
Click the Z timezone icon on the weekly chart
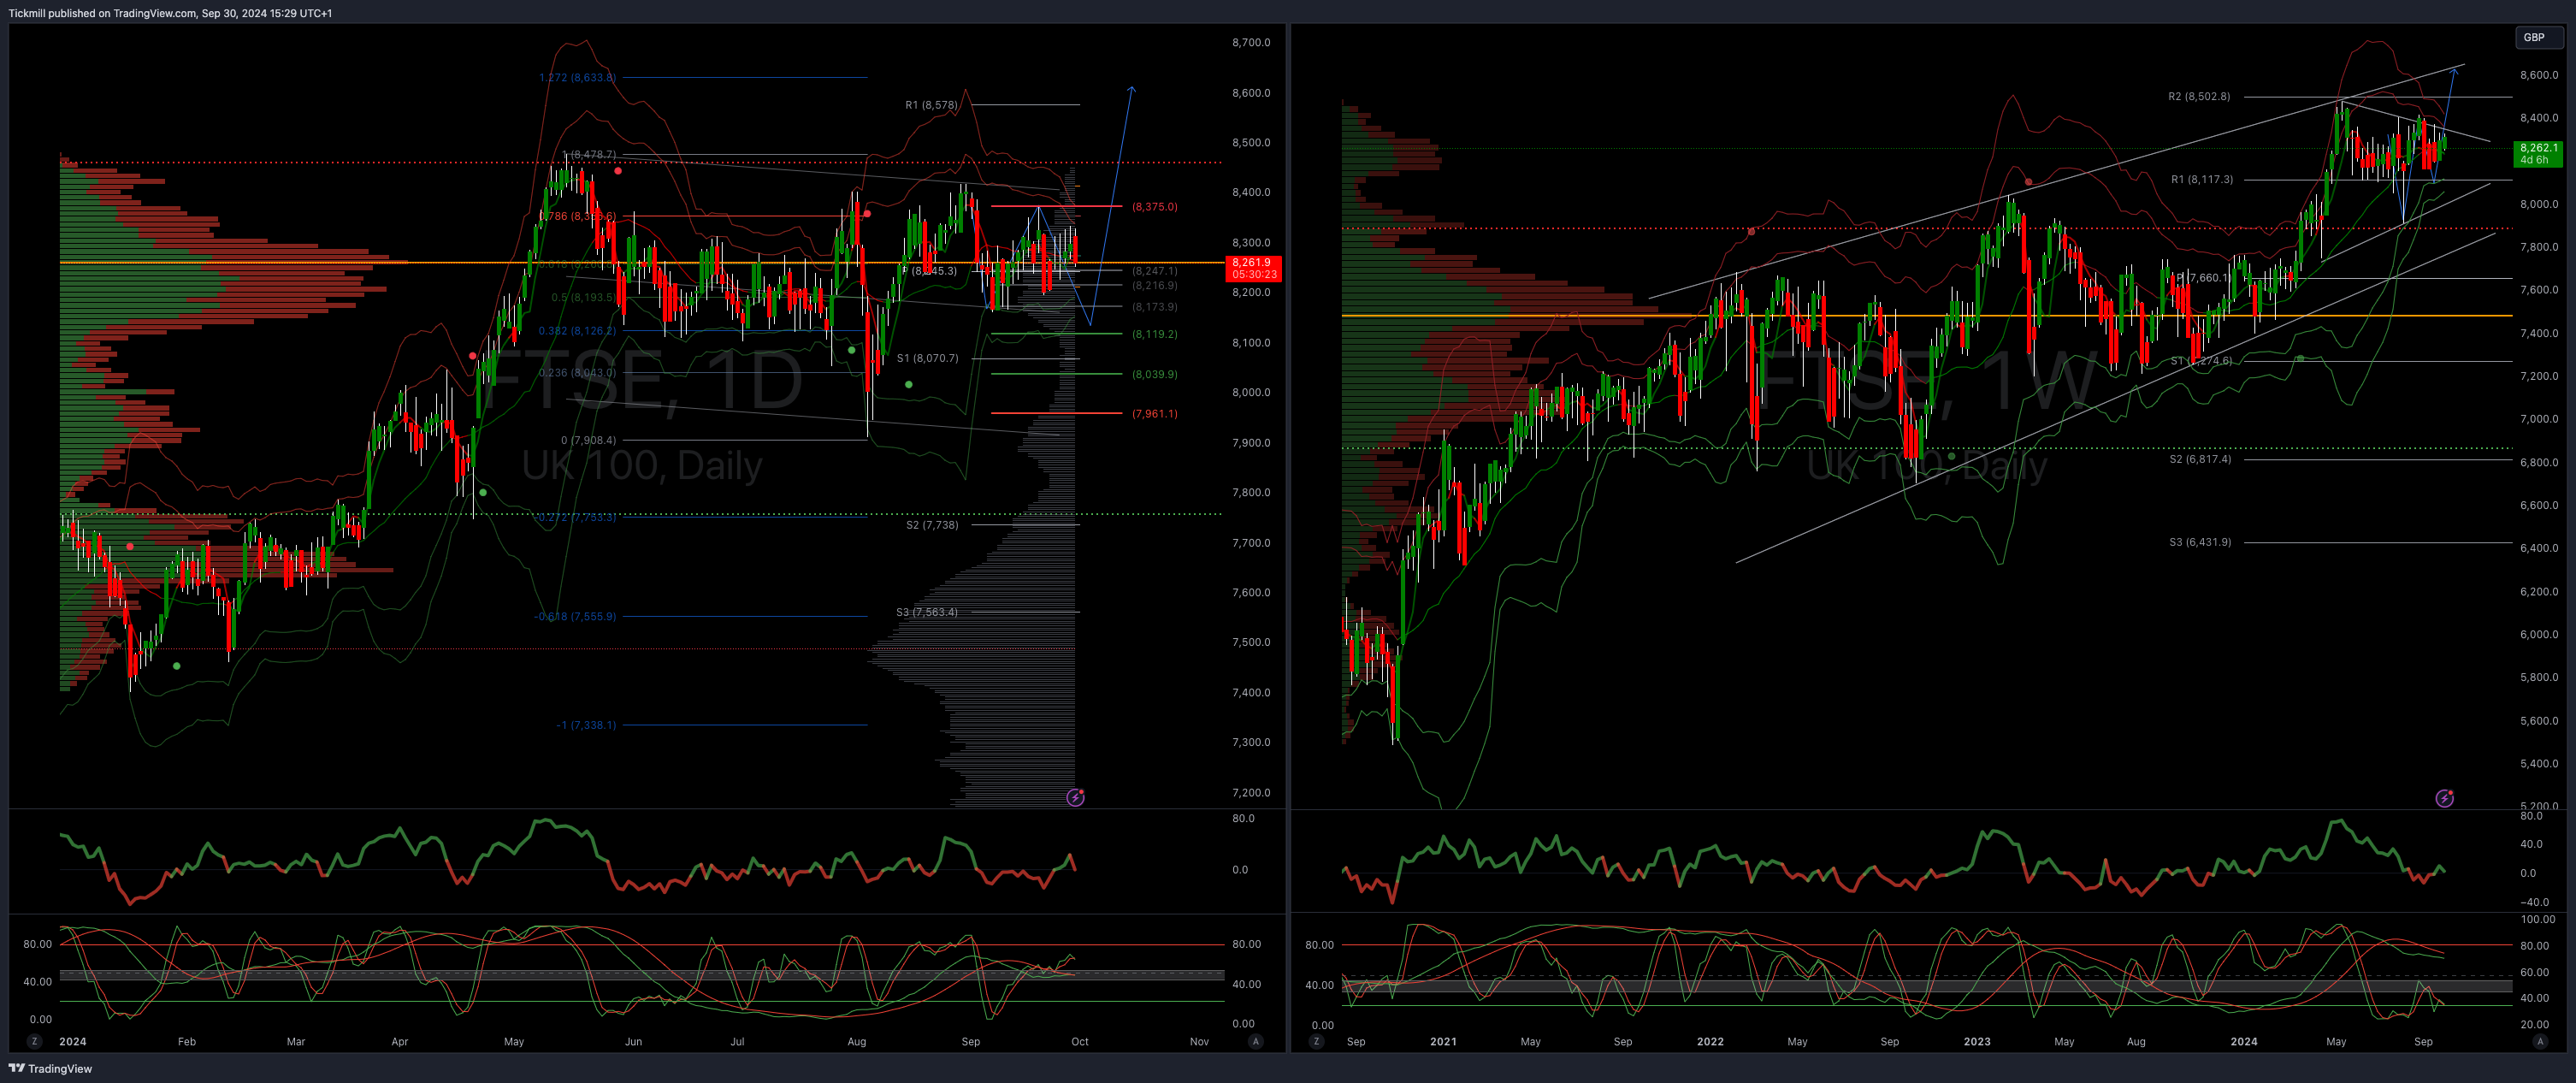pos(1316,1041)
